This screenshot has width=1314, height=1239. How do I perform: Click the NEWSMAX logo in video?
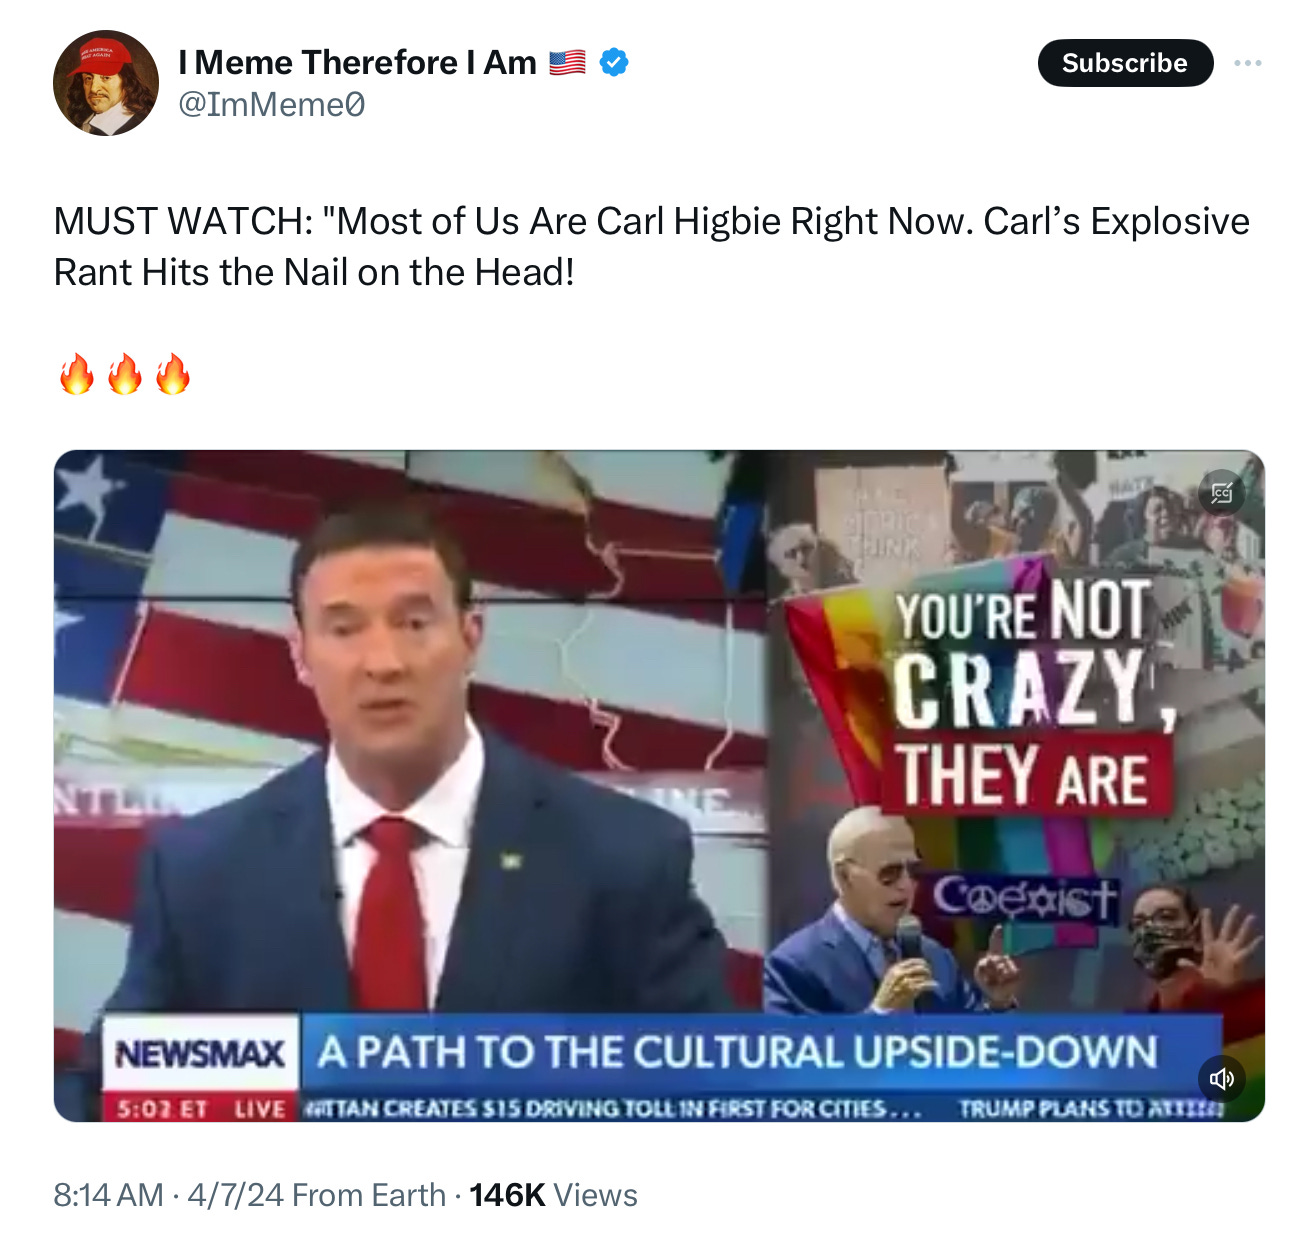[x=200, y=1053]
